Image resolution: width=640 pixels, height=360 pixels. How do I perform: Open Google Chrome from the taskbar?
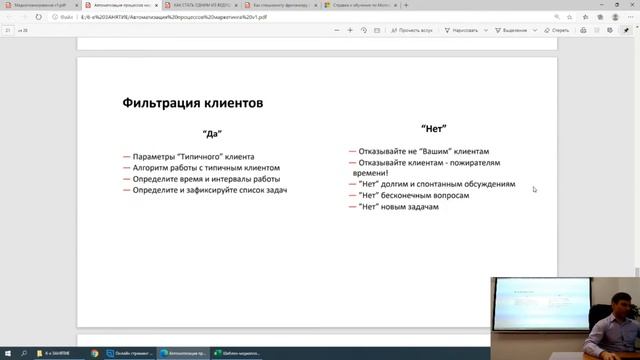click(95, 353)
